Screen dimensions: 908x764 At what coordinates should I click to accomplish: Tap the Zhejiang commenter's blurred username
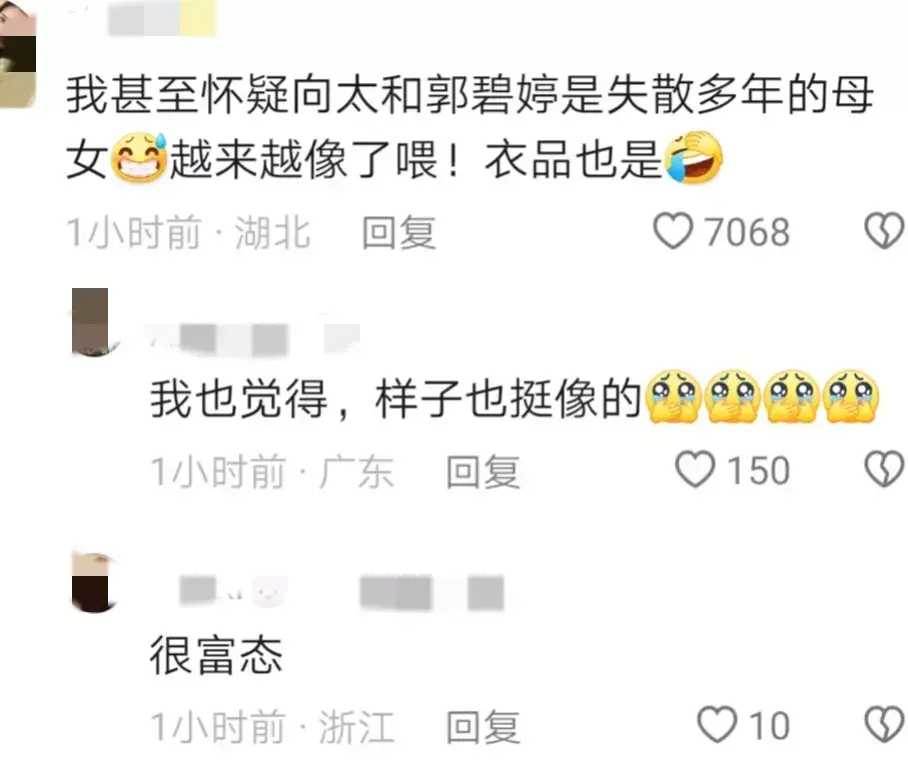coord(342,593)
